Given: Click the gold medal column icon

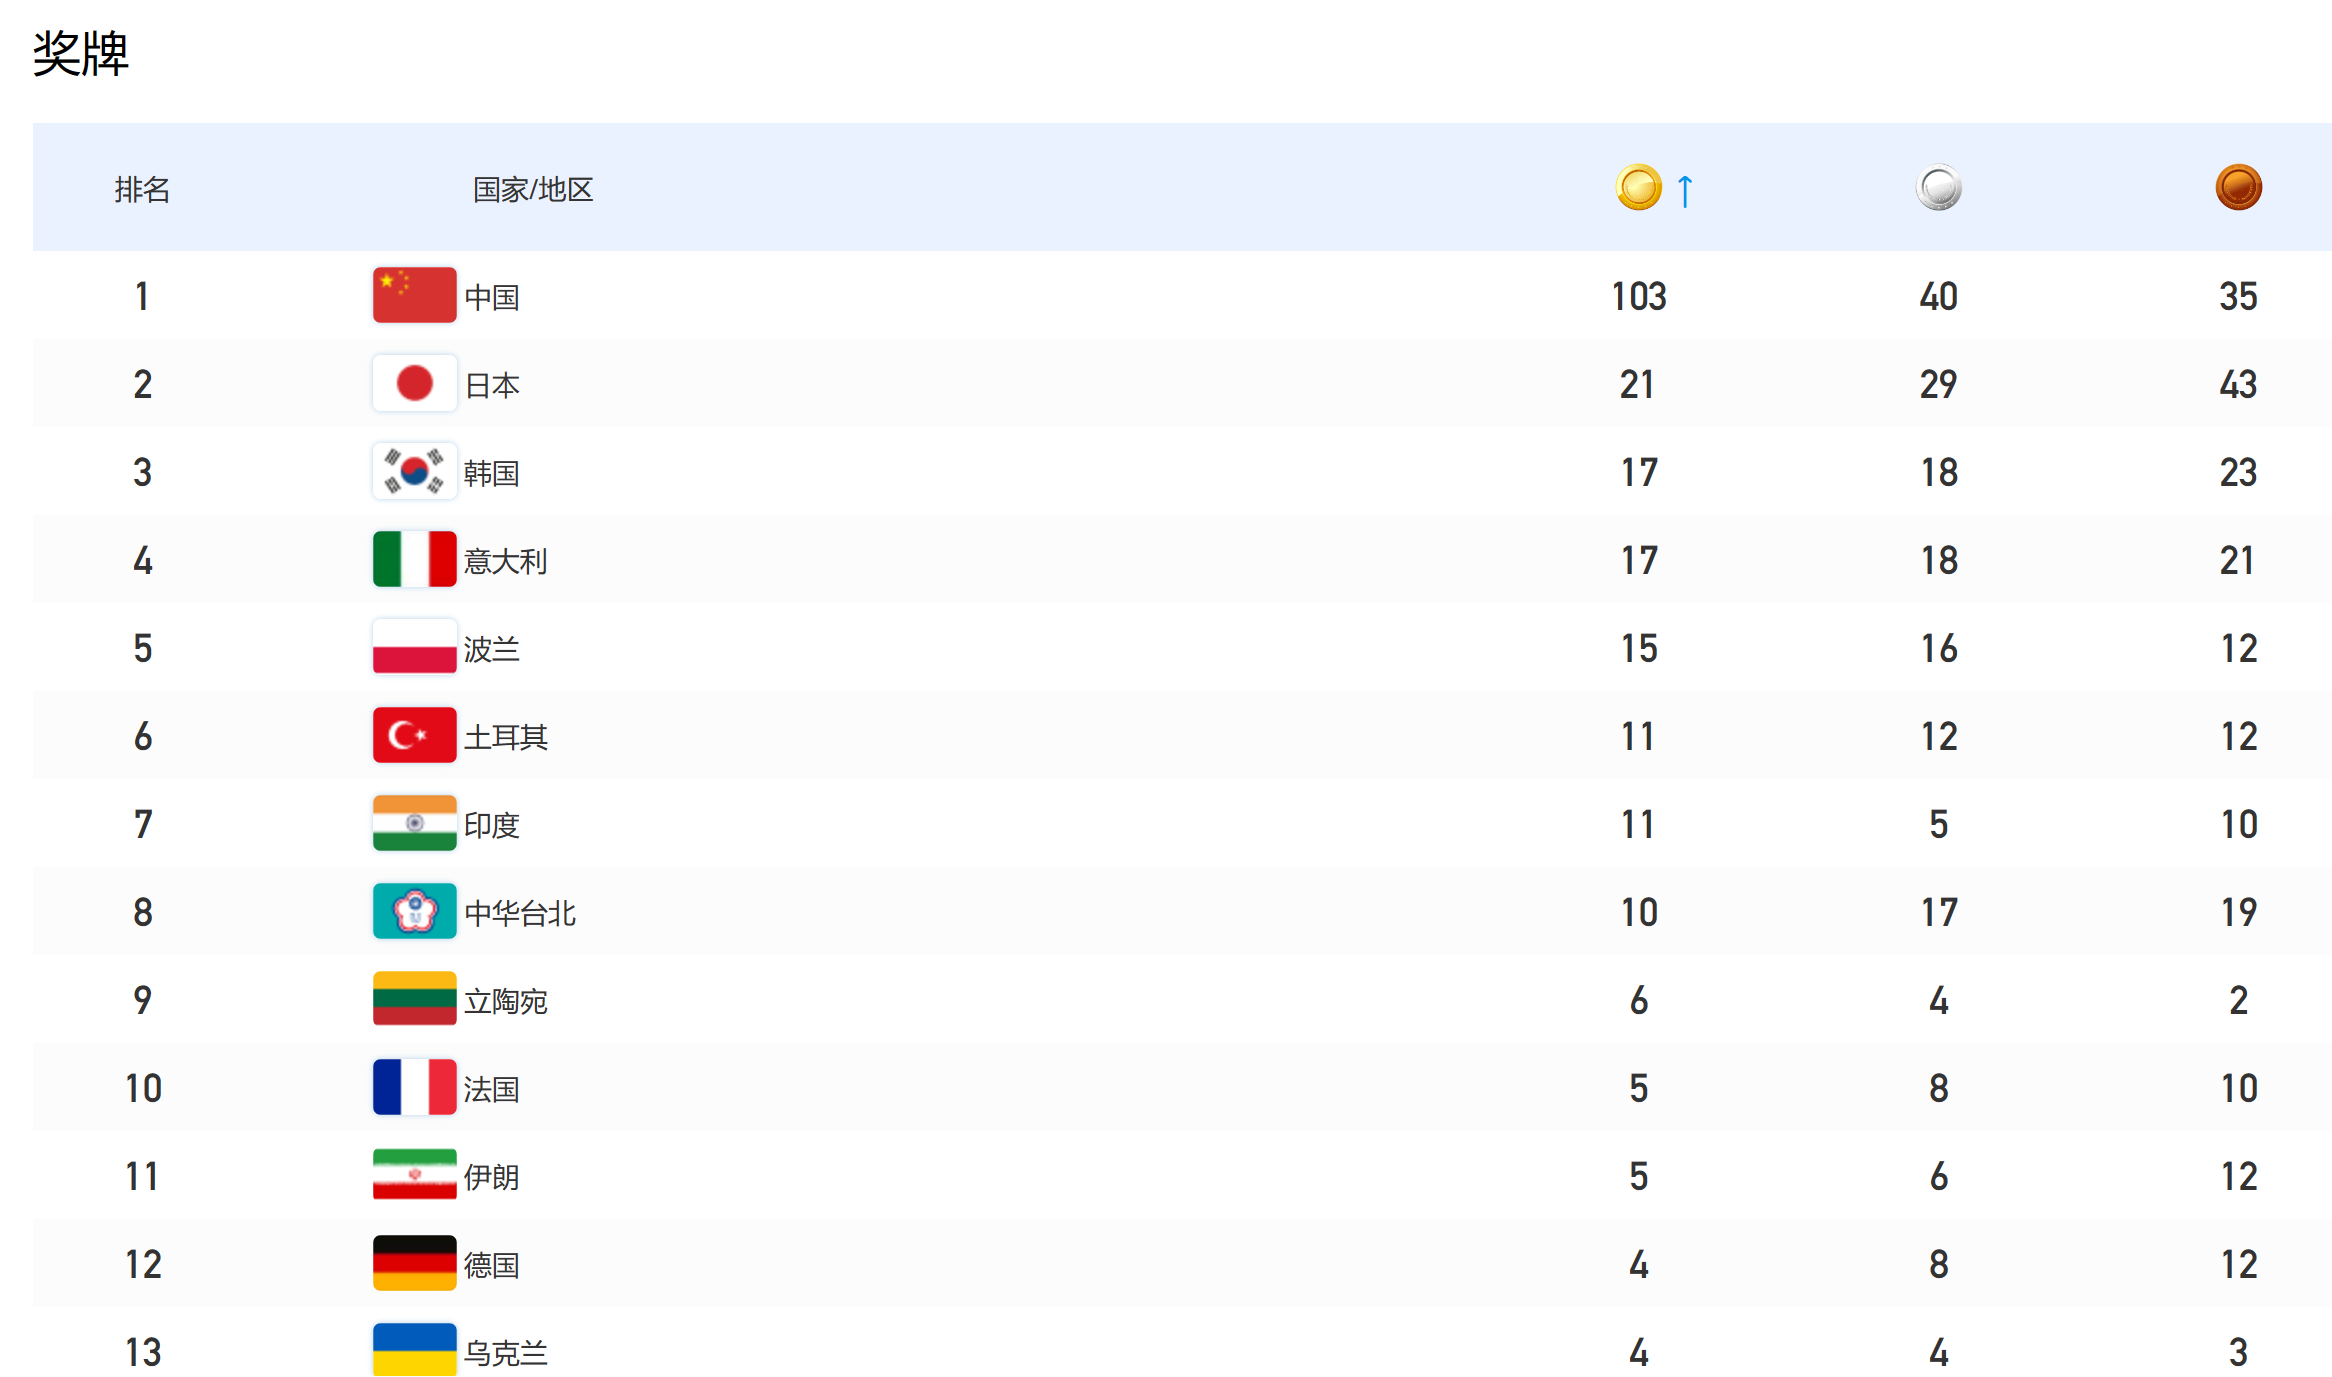Looking at the screenshot, I should [x=1638, y=188].
